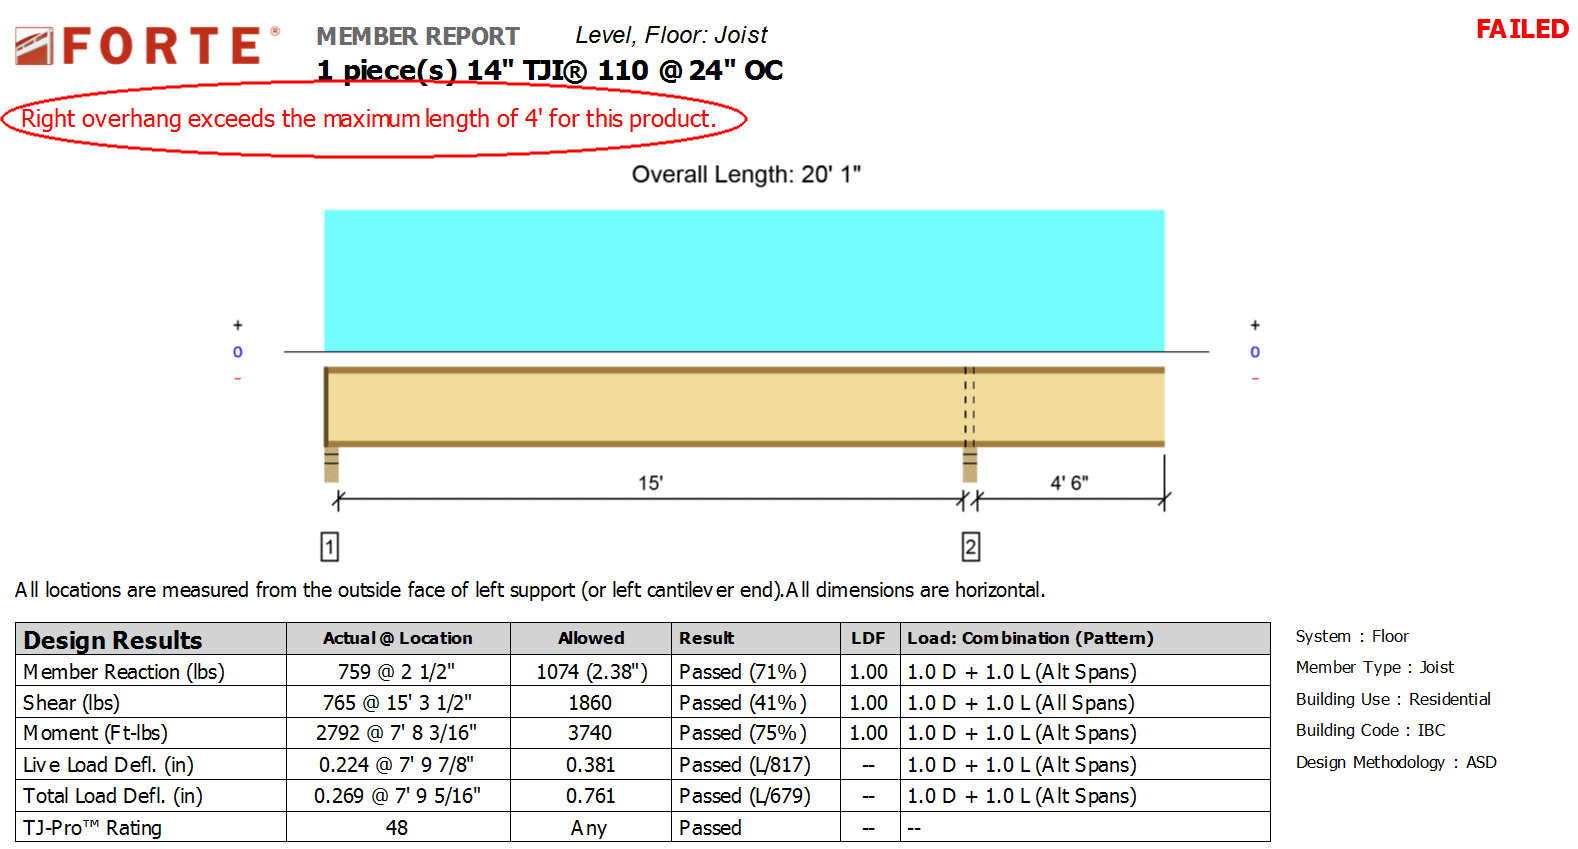Select the Moment (Ft-lbs) row label
This screenshot has height=849, width=1578.
(x=95, y=733)
